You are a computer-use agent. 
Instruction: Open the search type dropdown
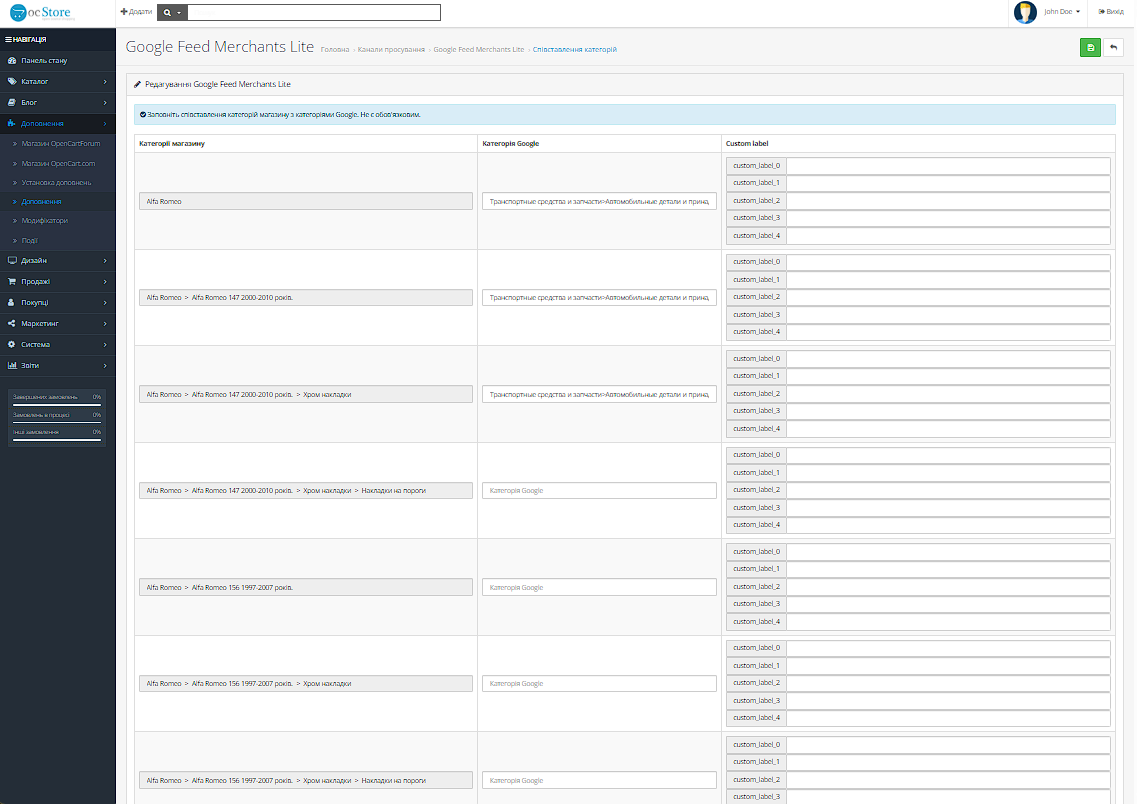[172, 12]
